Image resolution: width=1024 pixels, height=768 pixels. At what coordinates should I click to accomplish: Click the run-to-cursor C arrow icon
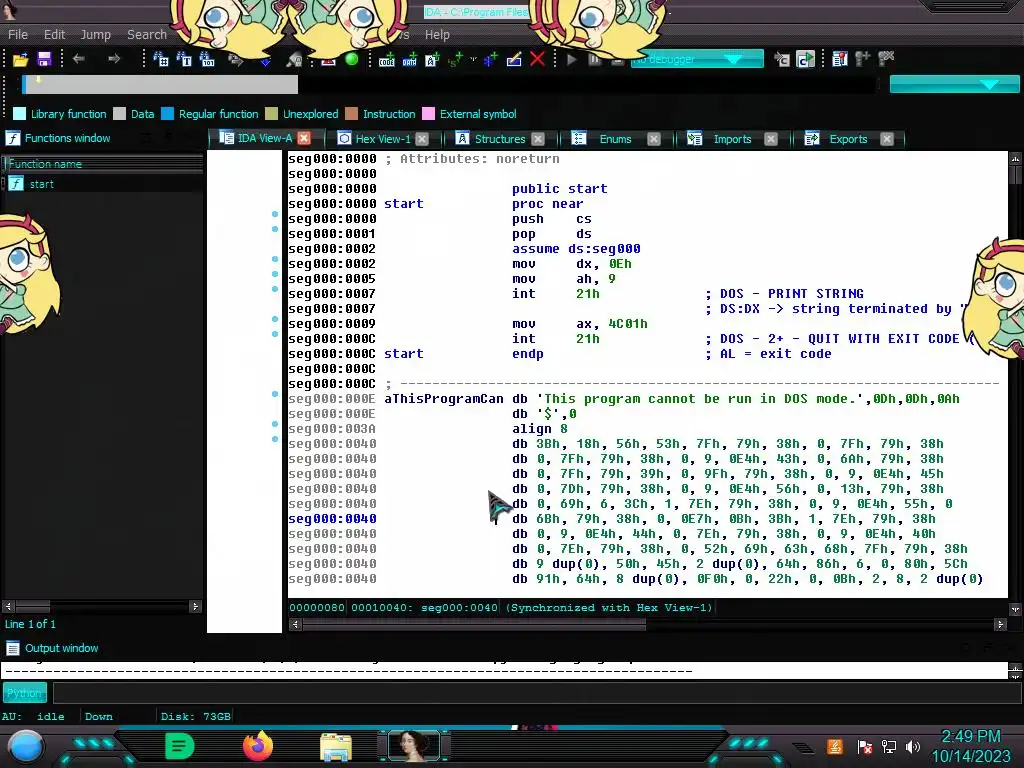point(782,59)
